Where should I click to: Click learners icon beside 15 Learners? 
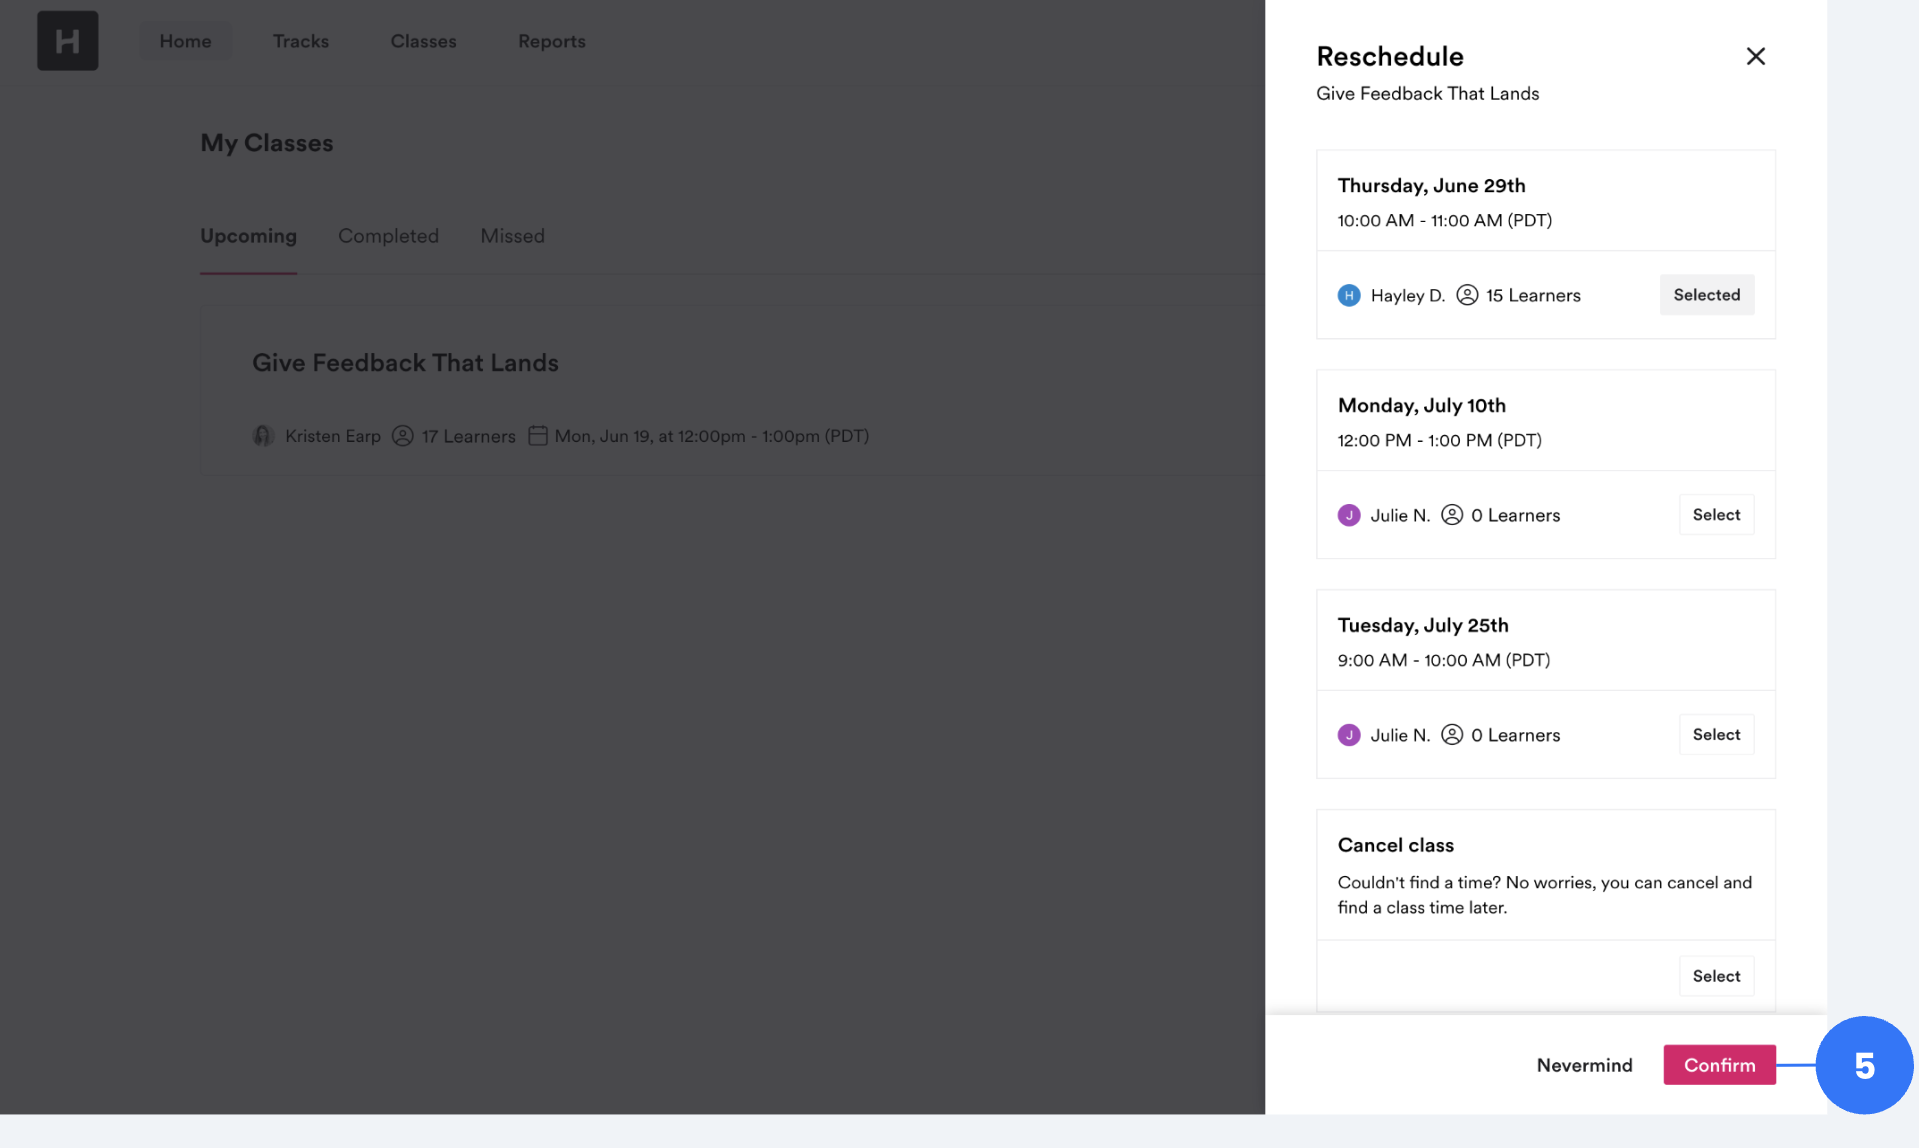click(1466, 295)
